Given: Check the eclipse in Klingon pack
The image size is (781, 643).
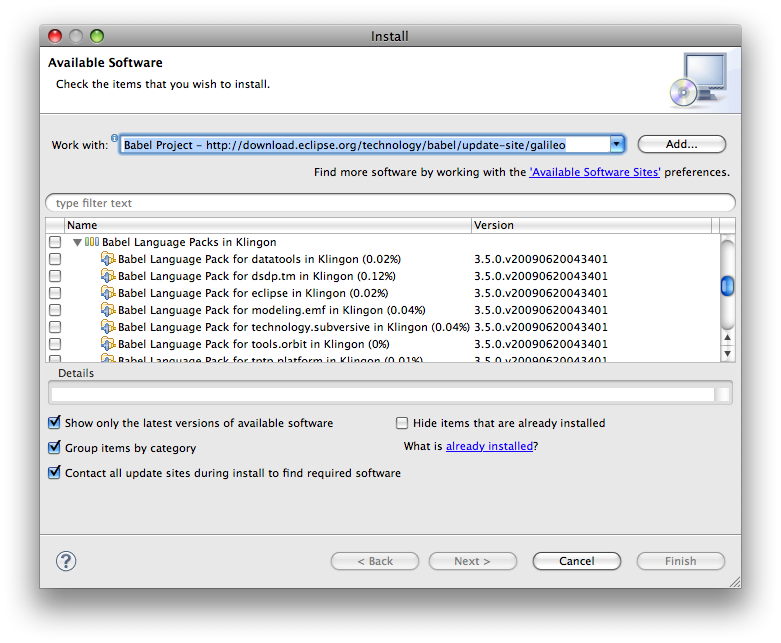Looking at the screenshot, I should pos(55,293).
